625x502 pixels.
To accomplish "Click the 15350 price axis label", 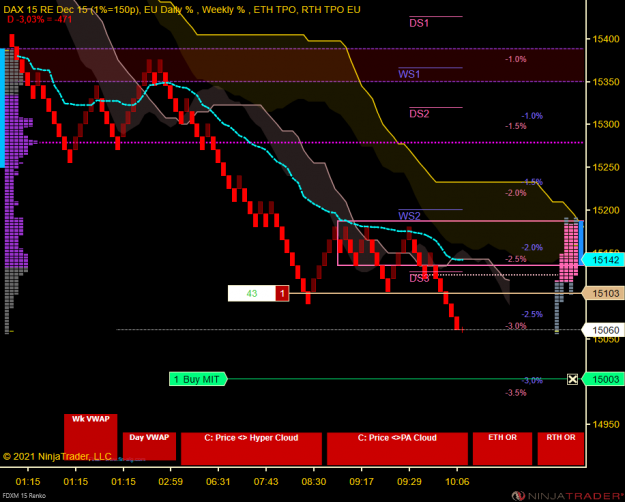I will point(606,82).
